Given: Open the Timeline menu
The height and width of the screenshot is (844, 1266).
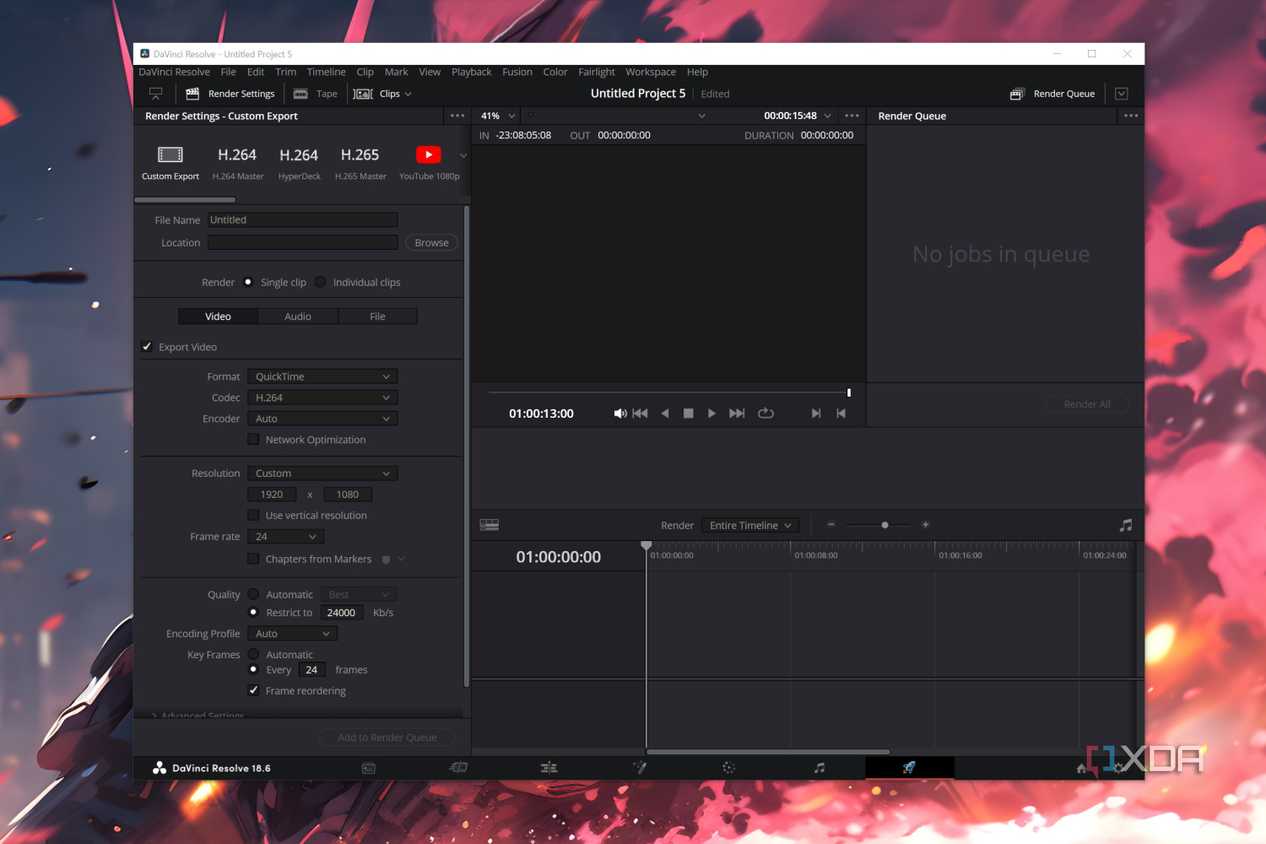Looking at the screenshot, I should tap(326, 72).
